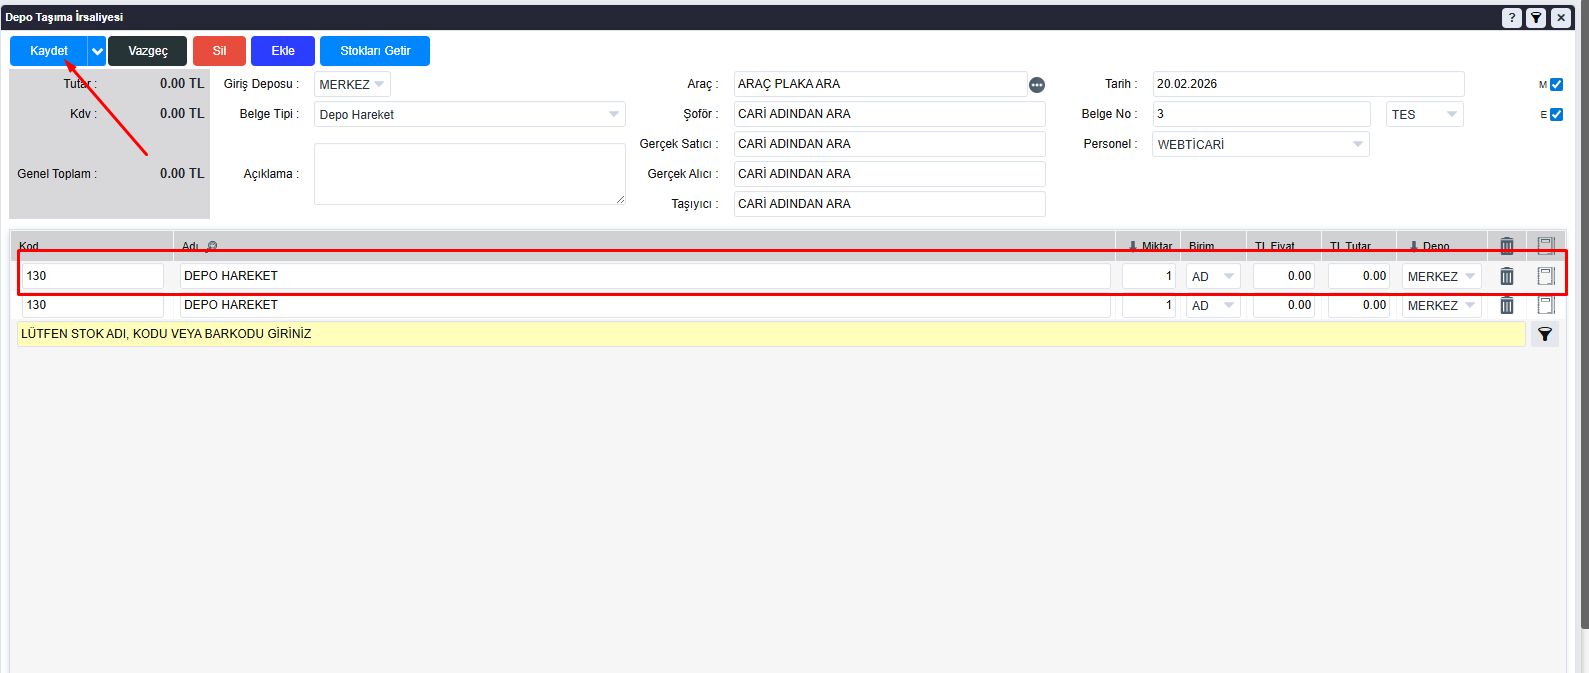Uncheck the M checkbox
Screen dimensions: 1589x673
point(1556,85)
